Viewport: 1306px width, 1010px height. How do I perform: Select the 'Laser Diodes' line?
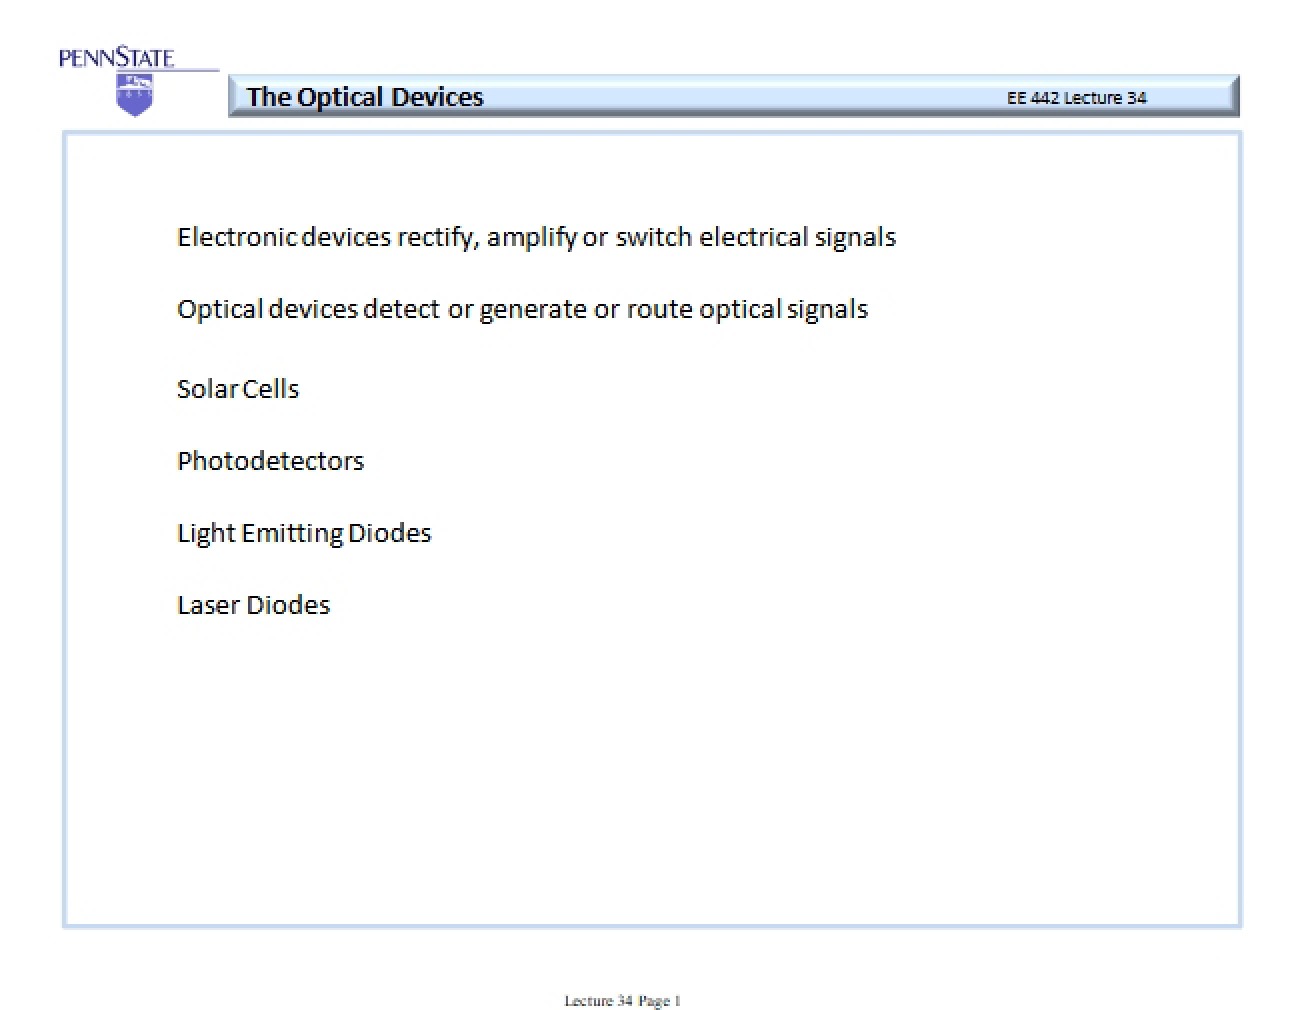(x=253, y=605)
